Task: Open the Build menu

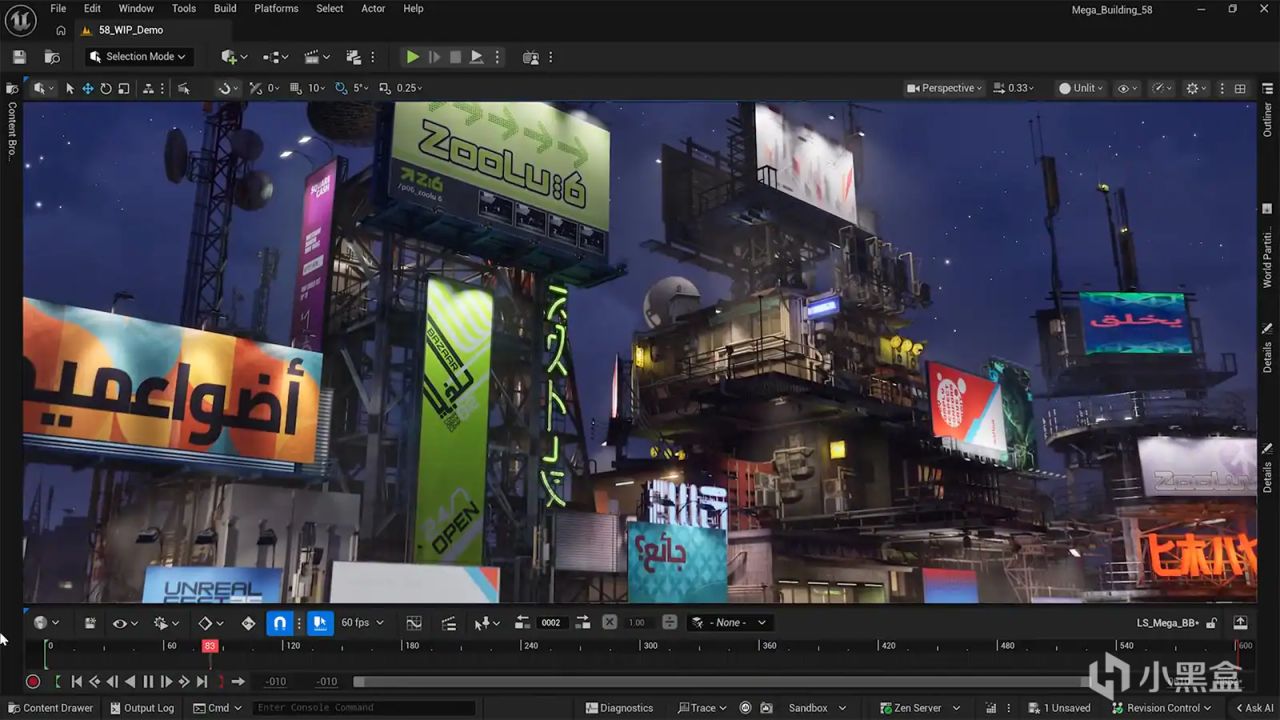Action: pos(225,8)
